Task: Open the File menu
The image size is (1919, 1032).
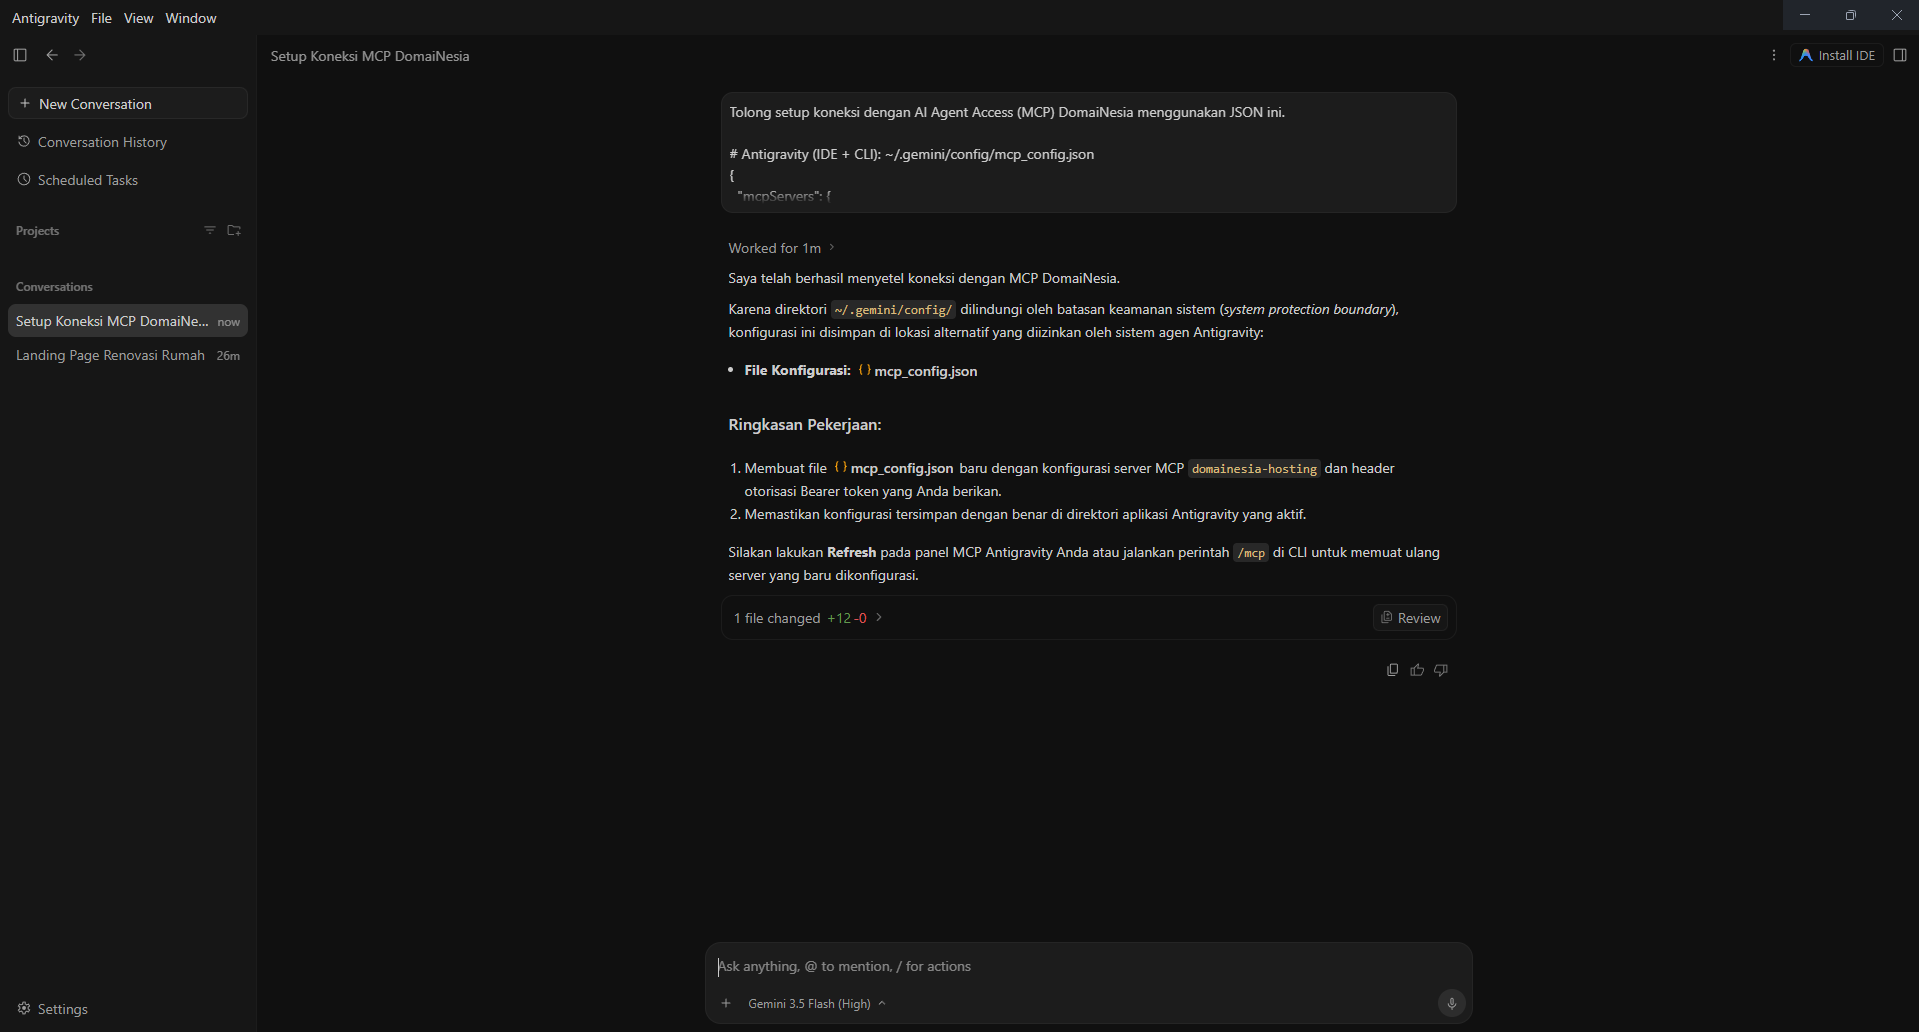Action: pos(101,18)
